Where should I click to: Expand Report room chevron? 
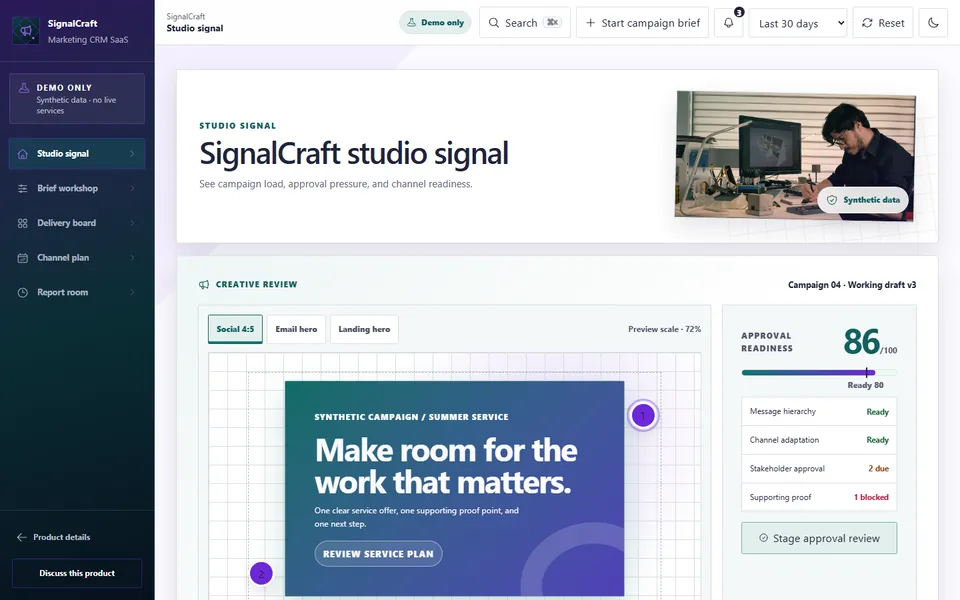[x=132, y=293]
